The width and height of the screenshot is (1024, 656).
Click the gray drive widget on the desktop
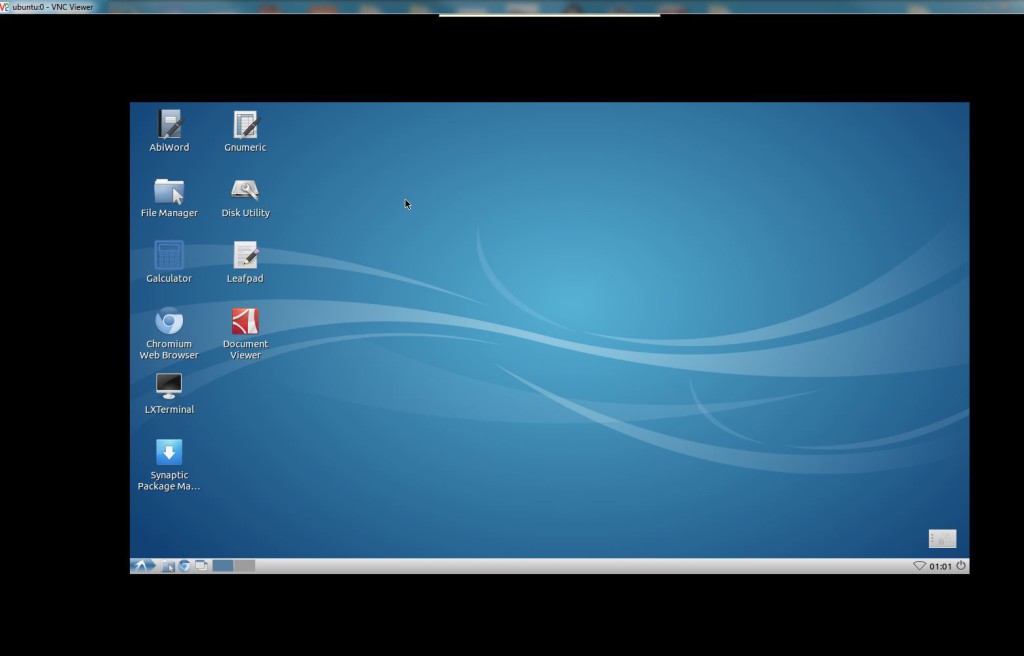point(942,539)
